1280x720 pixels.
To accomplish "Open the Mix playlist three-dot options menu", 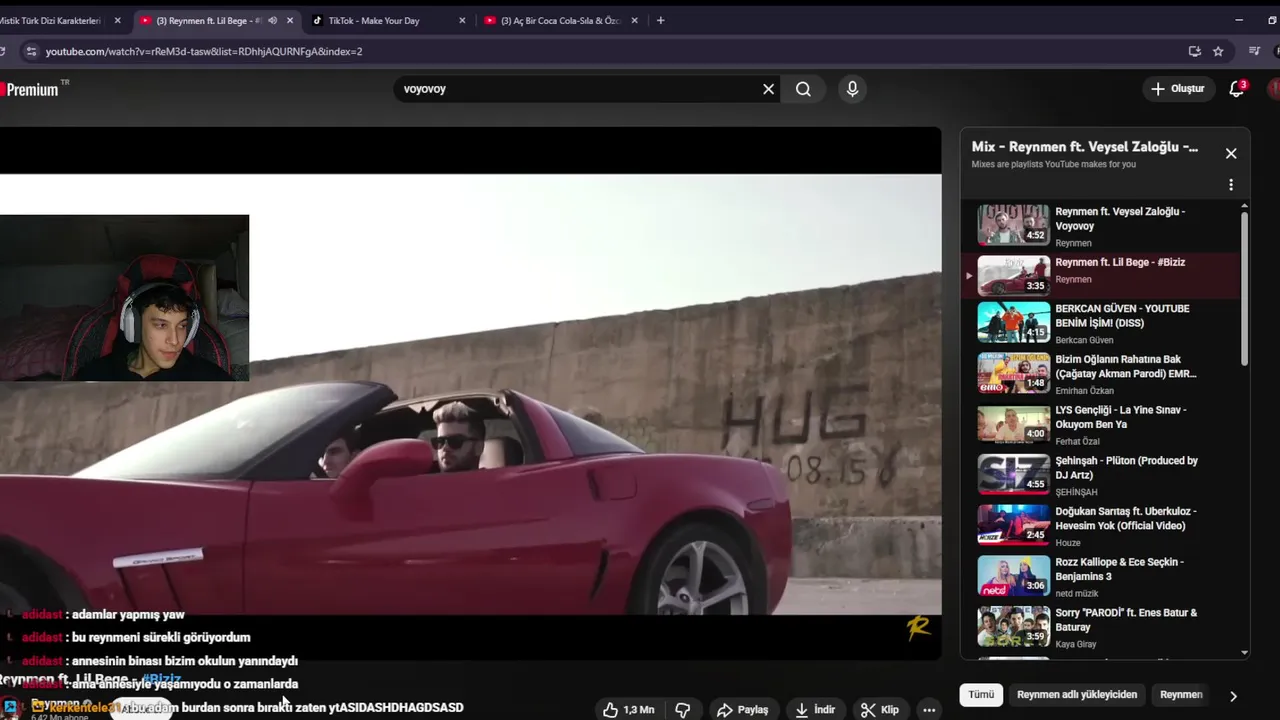I will 1231,185.
